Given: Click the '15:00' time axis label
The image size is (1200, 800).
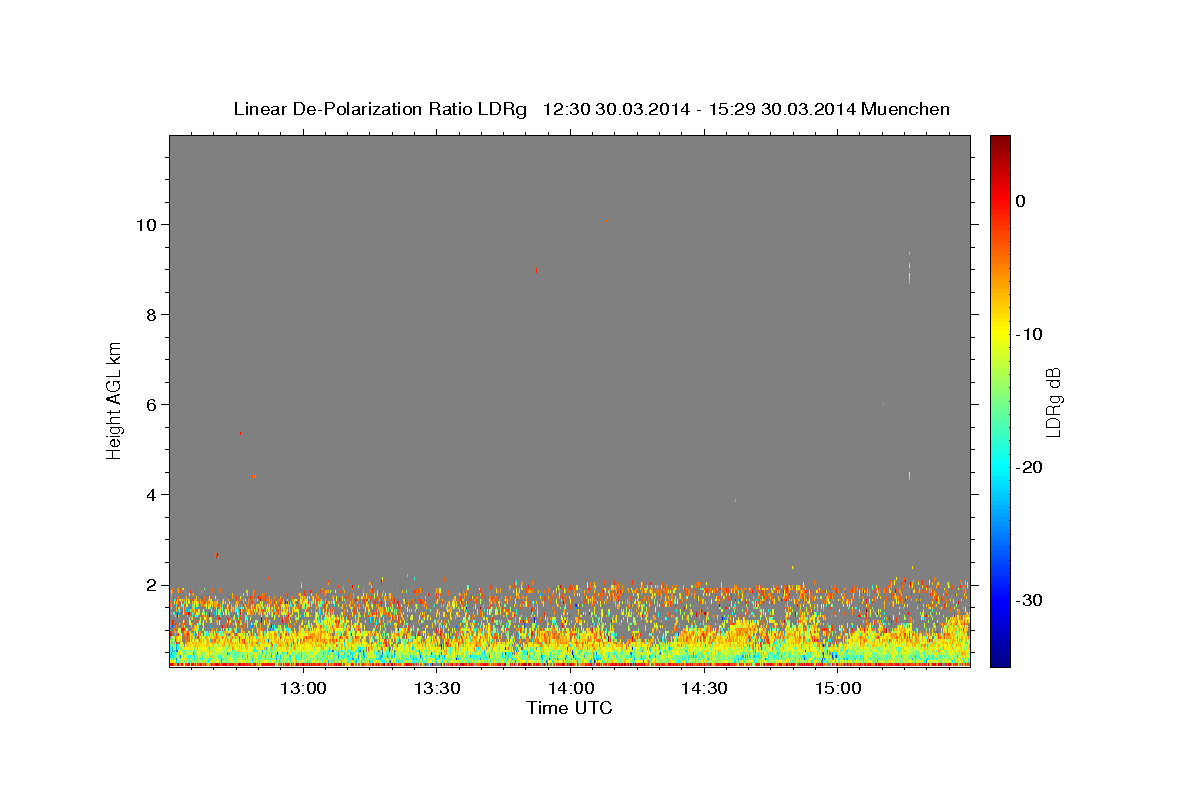Looking at the screenshot, I should [x=838, y=689].
